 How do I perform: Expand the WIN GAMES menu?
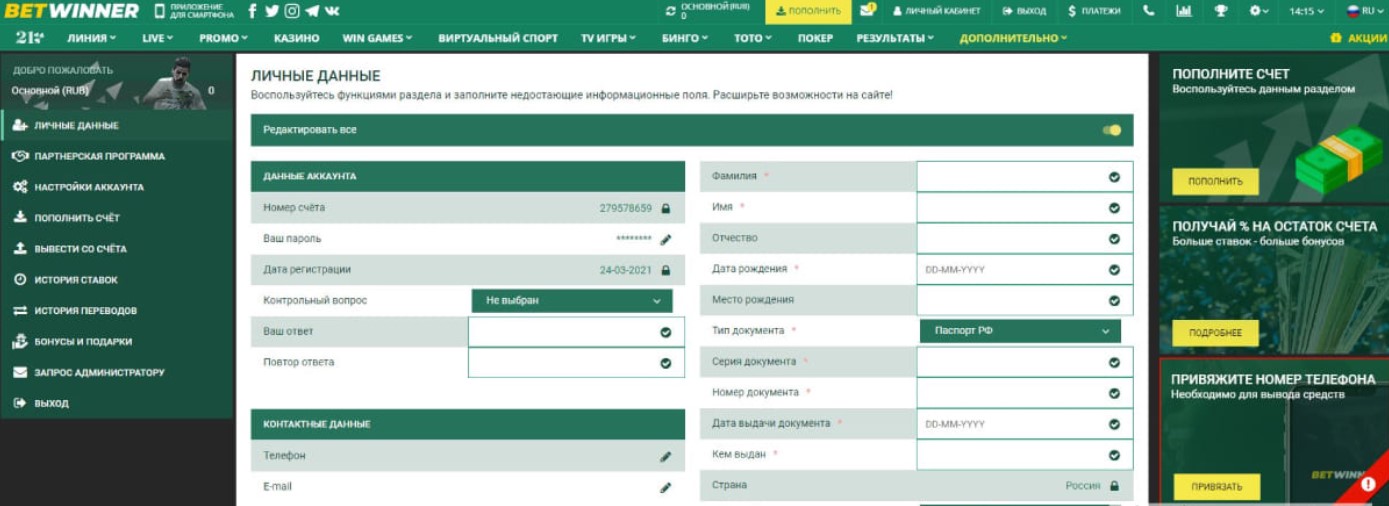(x=377, y=38)
